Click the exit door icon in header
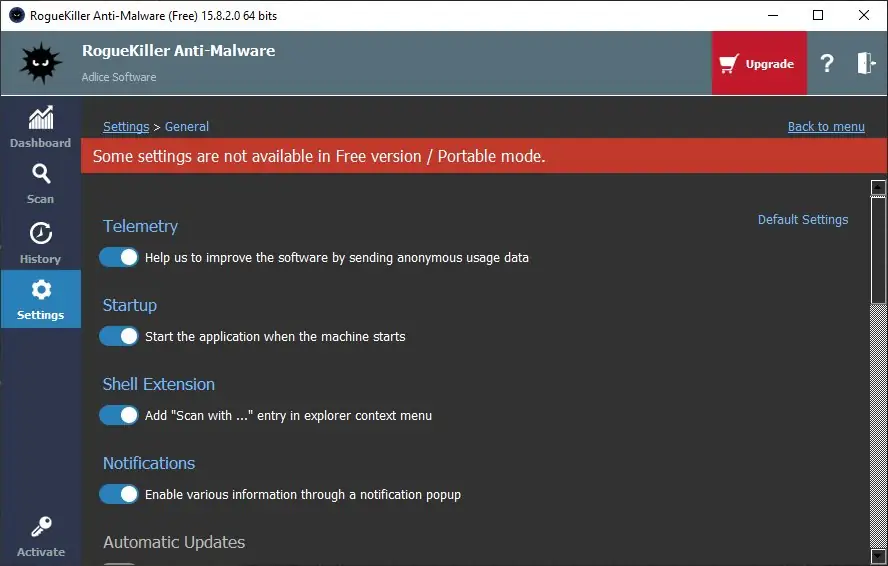Viewport: 888px width, 566px height. [x=866, y=63]
